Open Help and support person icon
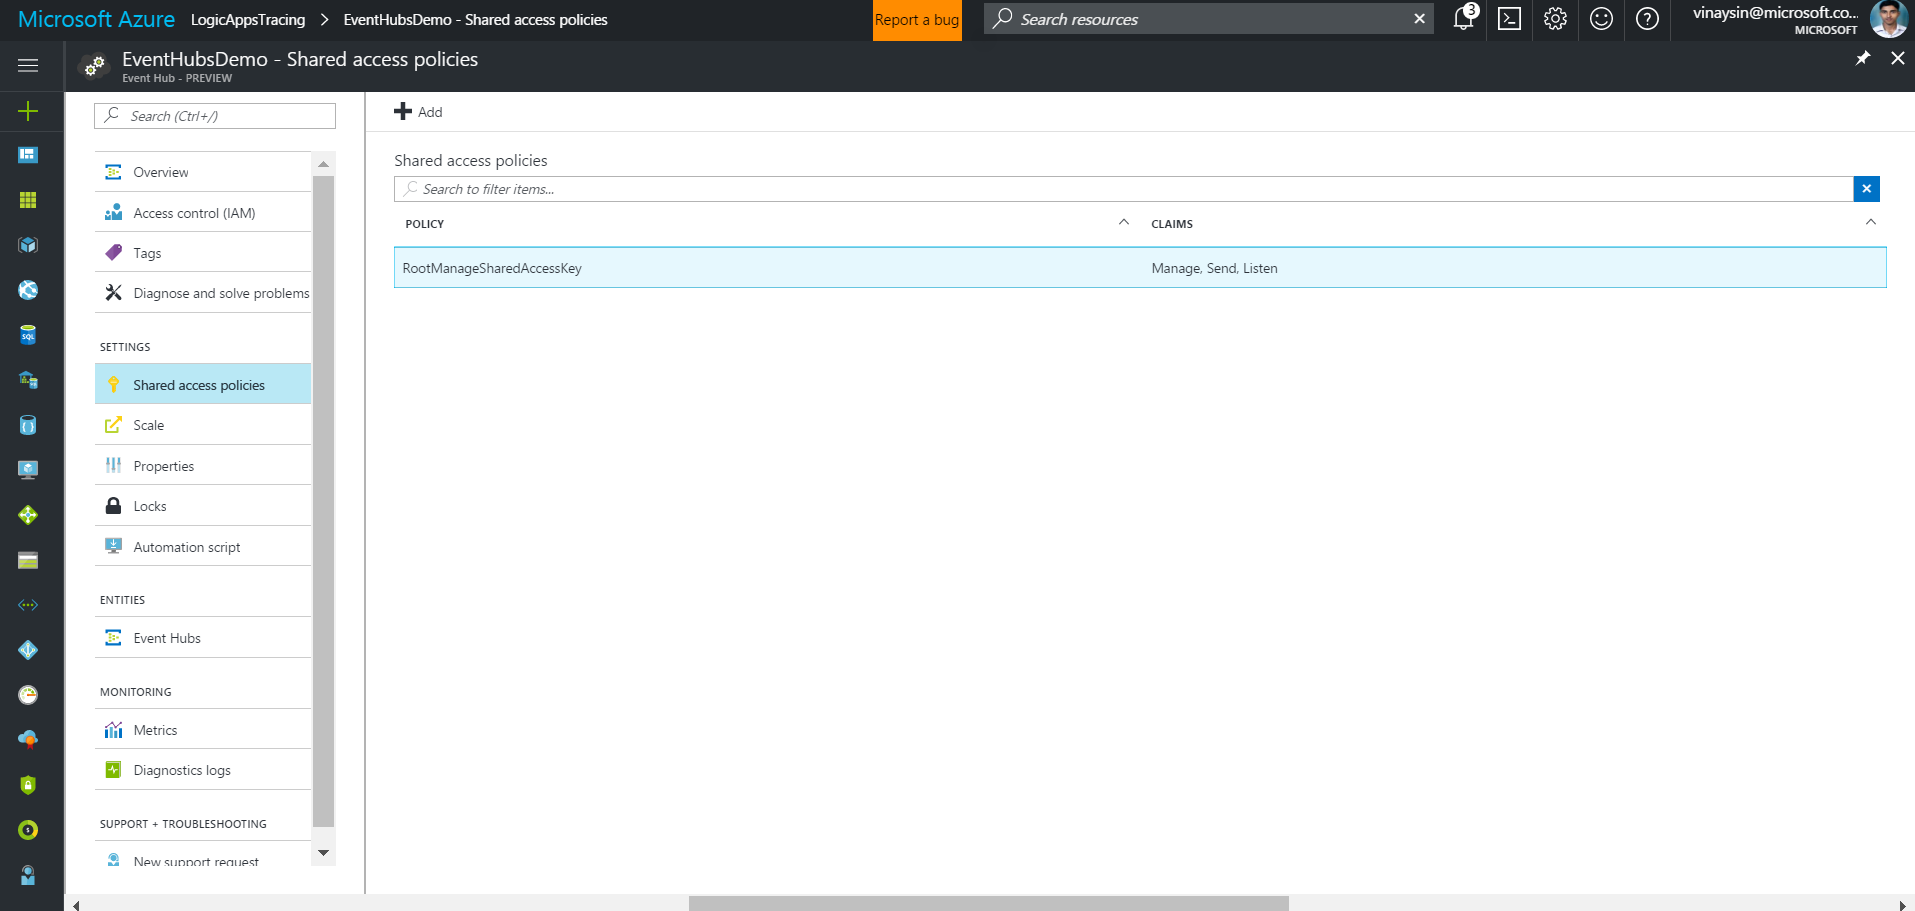Screen dimensions: 1915x911 pos(28,875)
